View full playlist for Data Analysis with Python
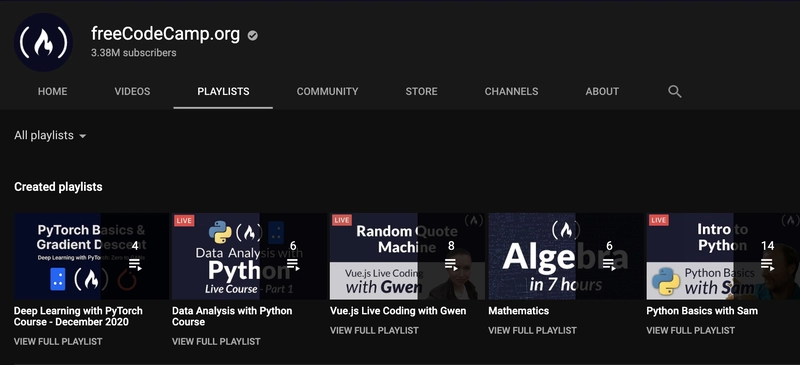The image size is (800, 365). [x=216, y=342]
